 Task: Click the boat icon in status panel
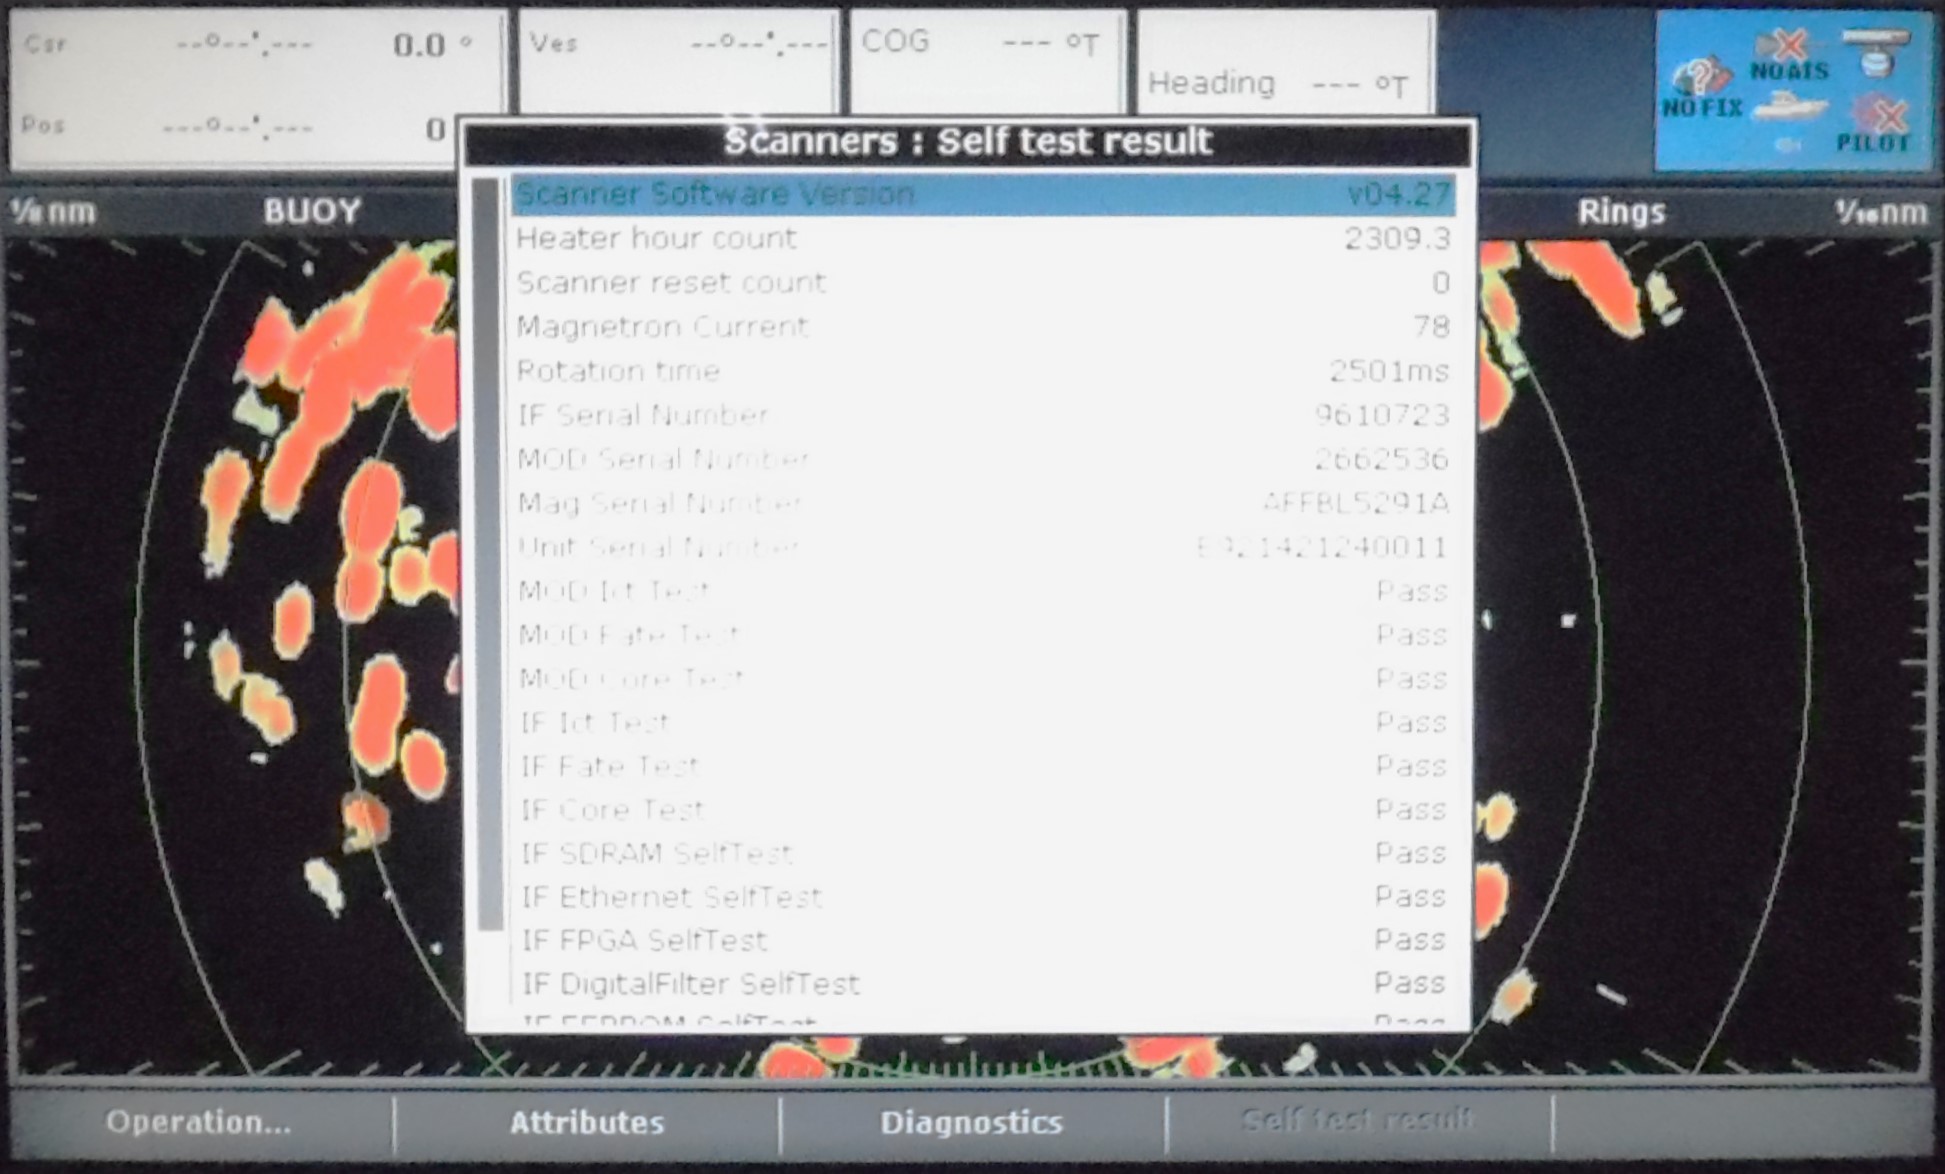[x=1792, y=105]
